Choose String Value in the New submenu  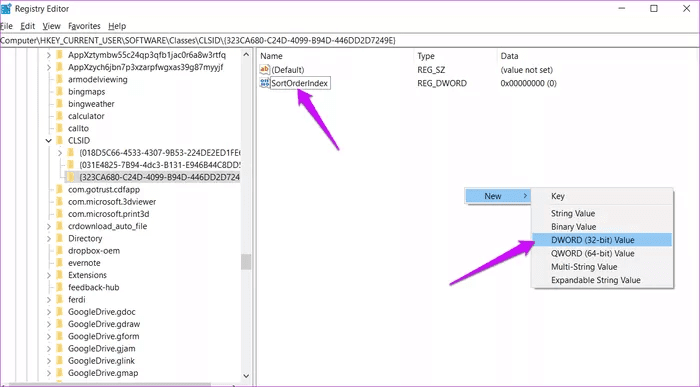click(601, 213)
